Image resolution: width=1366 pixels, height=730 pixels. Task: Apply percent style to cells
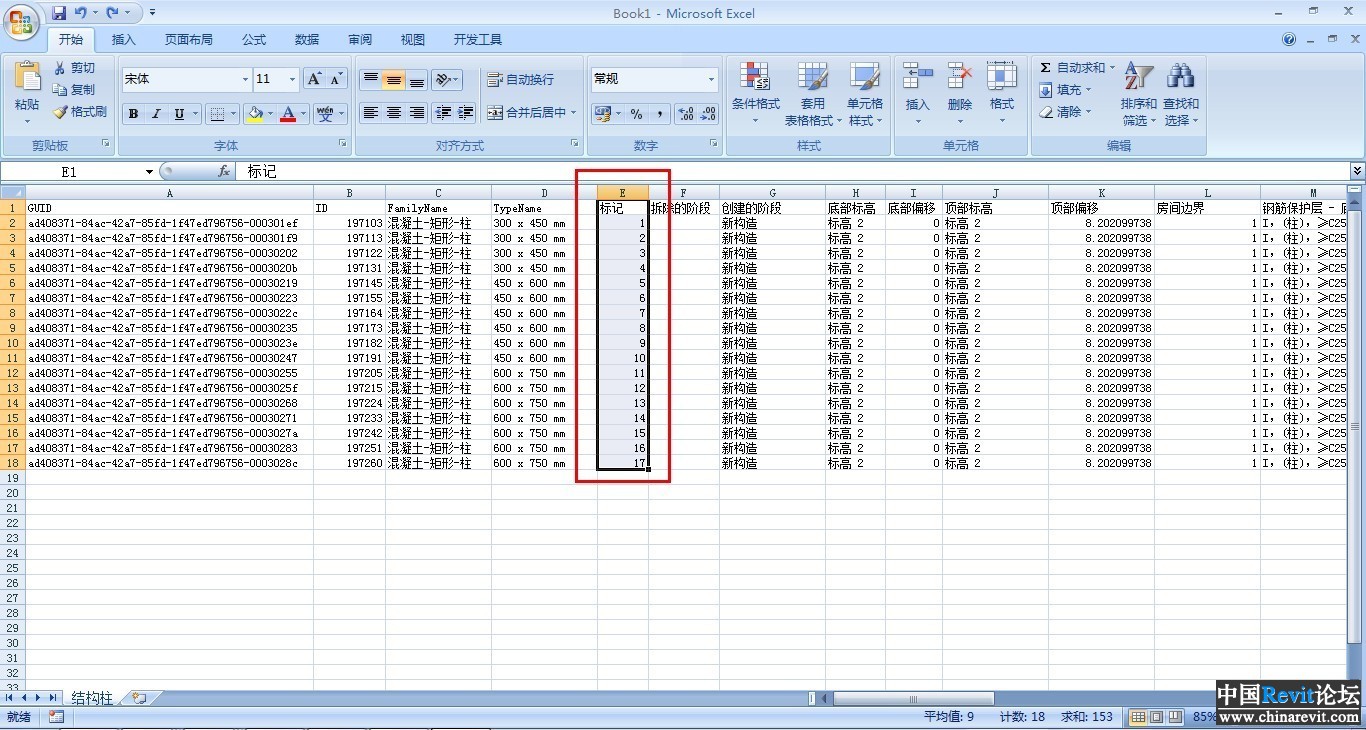click(636, 114)
